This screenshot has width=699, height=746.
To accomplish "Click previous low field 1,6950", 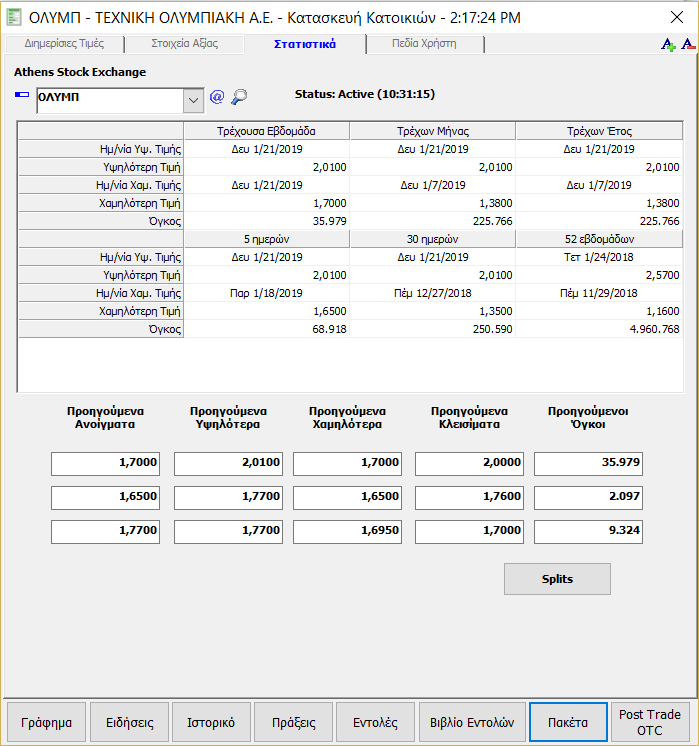I will (347, 532).
